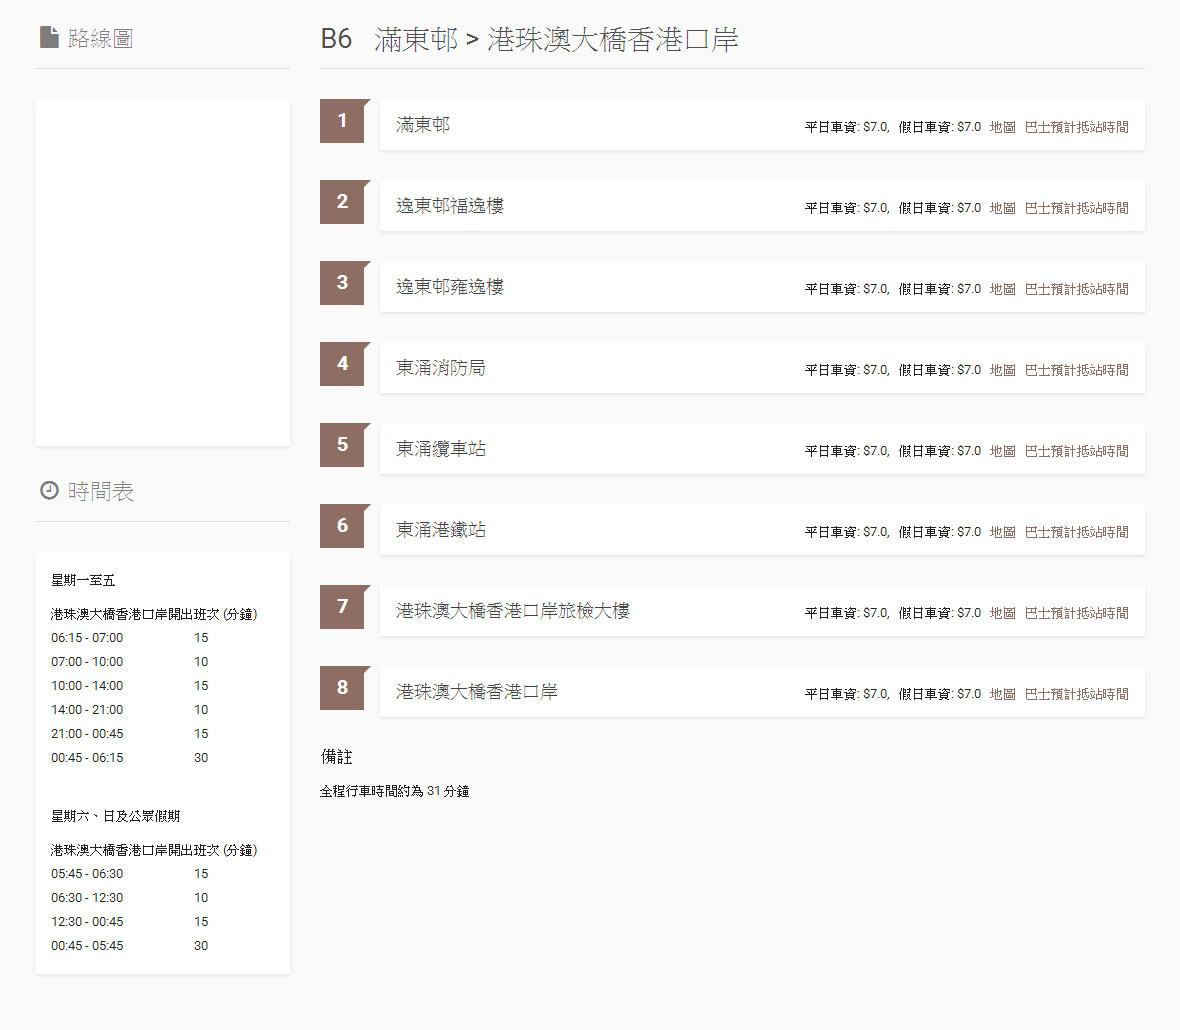Image resolution: width=1180 pixels, height=1030 pixels.
Task: Click the empty route map panel
Action: (162, 272)
